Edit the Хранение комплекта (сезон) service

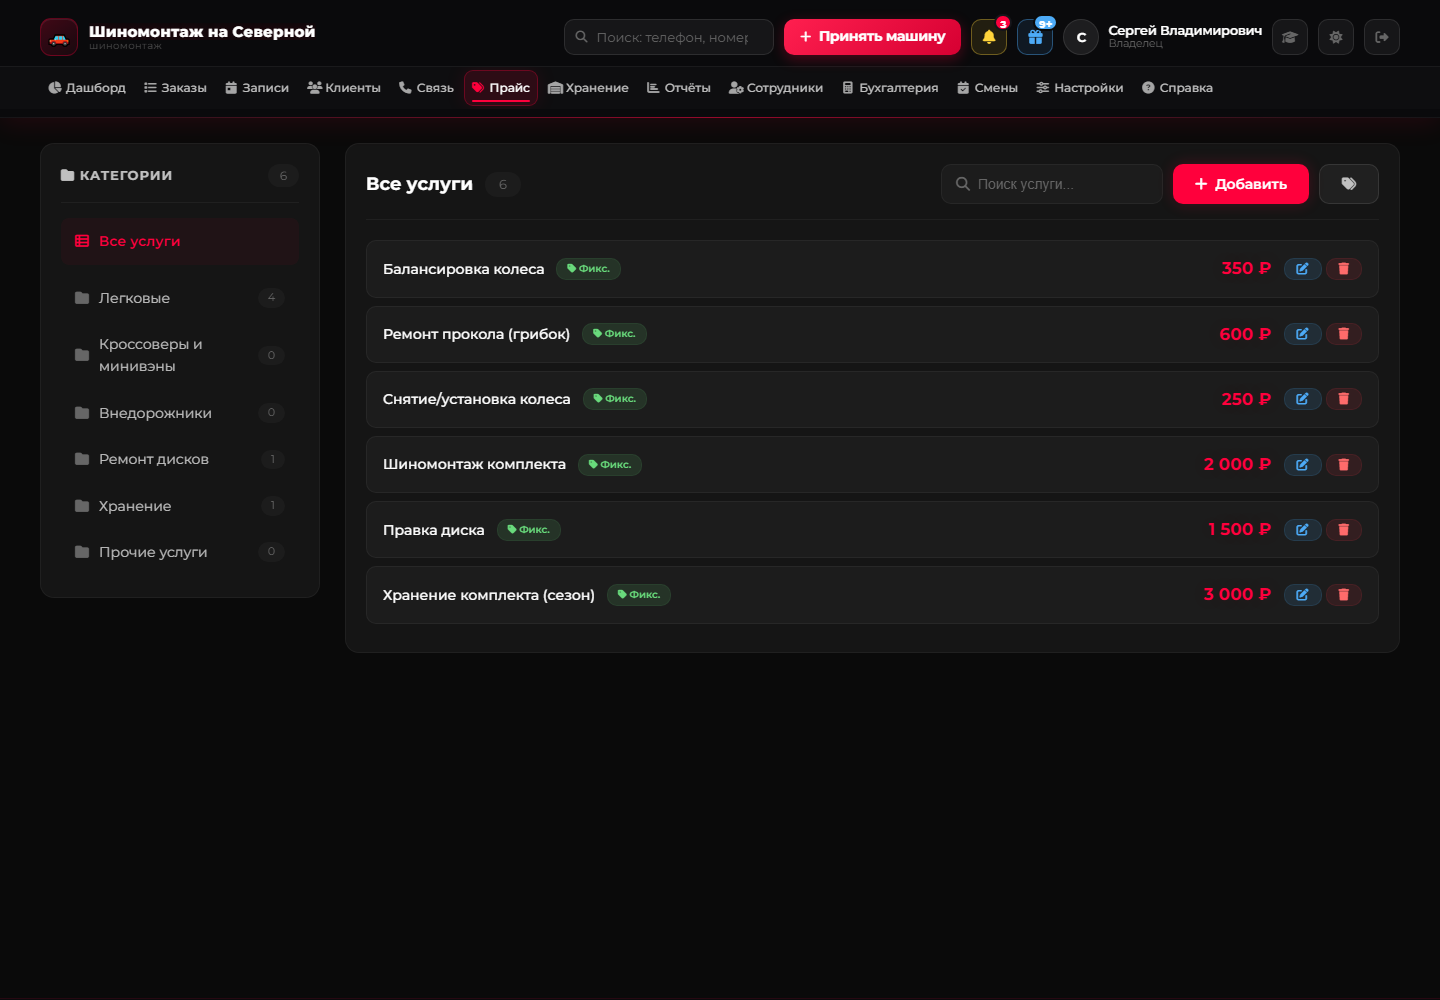pyautogui.click(x=1302, y=595)
